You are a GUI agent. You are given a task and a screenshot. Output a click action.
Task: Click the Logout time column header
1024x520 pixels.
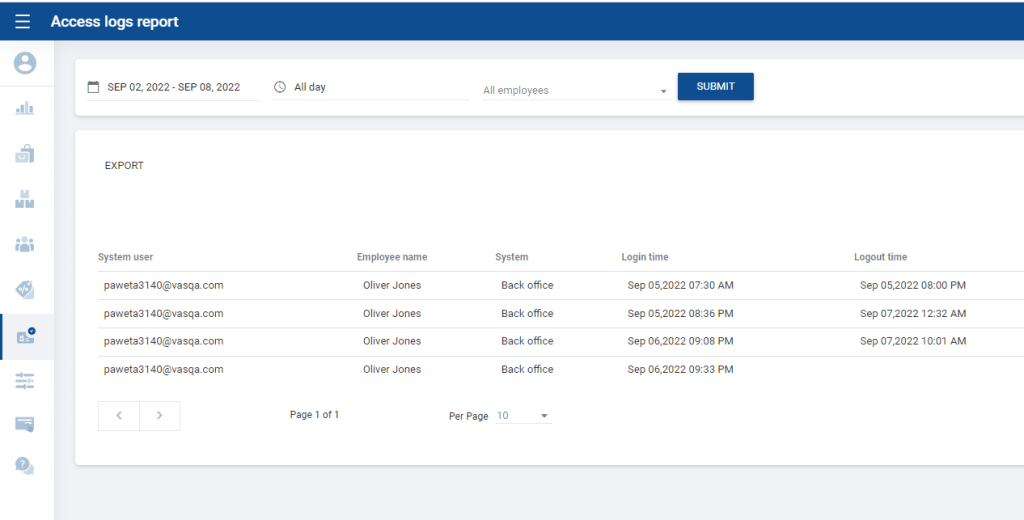880,257
